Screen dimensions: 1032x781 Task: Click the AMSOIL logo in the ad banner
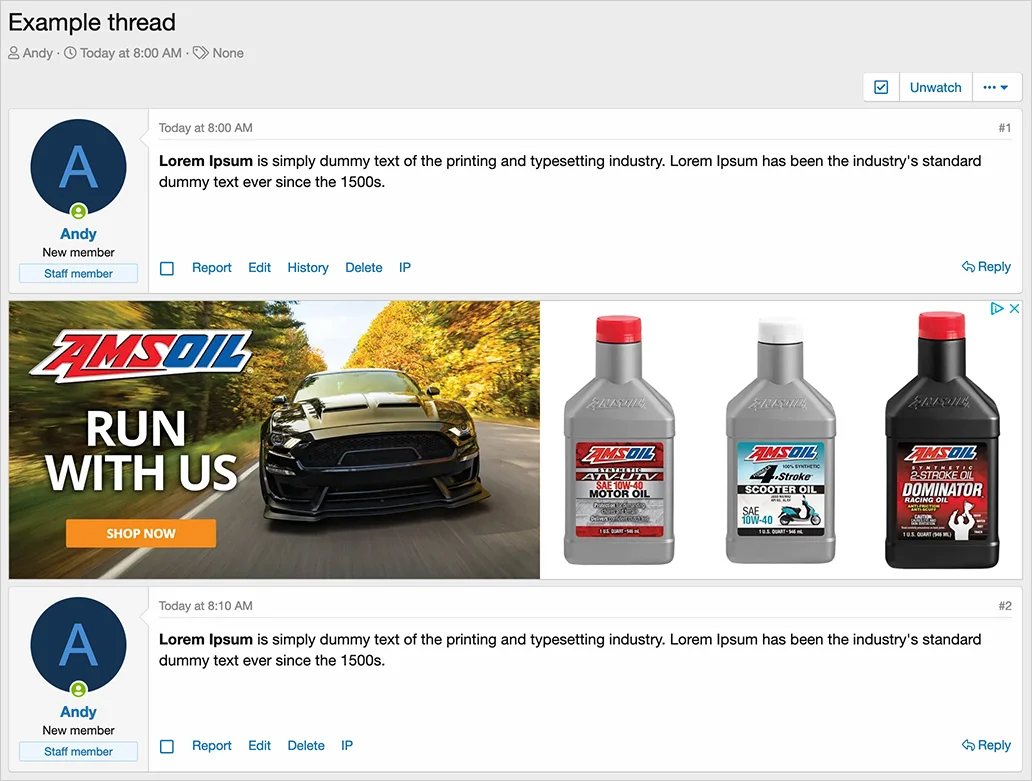pos(141,356)
